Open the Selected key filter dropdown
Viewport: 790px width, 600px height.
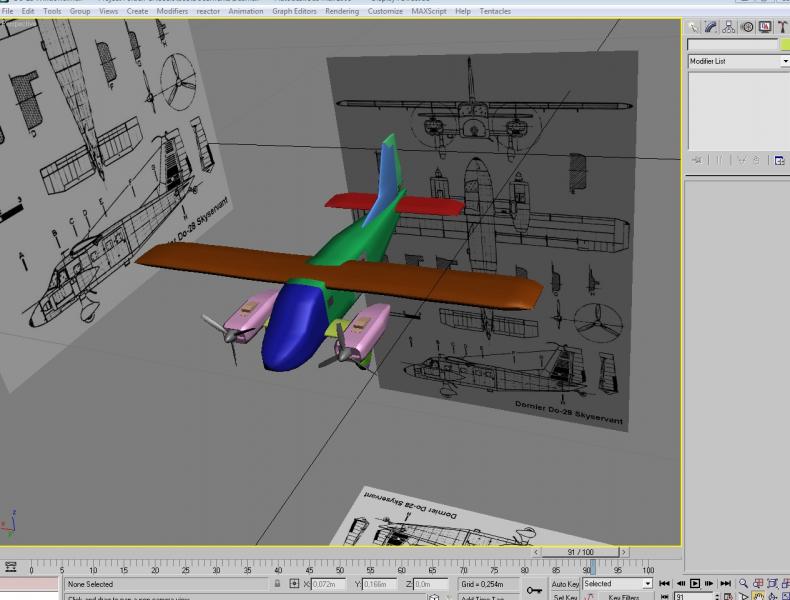pyautogui.click(x=618, y=583)
